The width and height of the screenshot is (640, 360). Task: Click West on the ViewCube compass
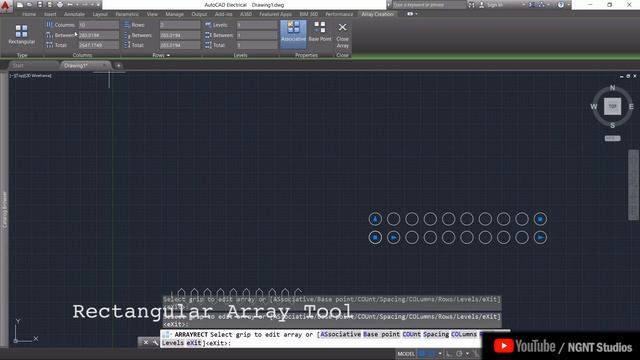pyautogui.click(x=593, y=107)
